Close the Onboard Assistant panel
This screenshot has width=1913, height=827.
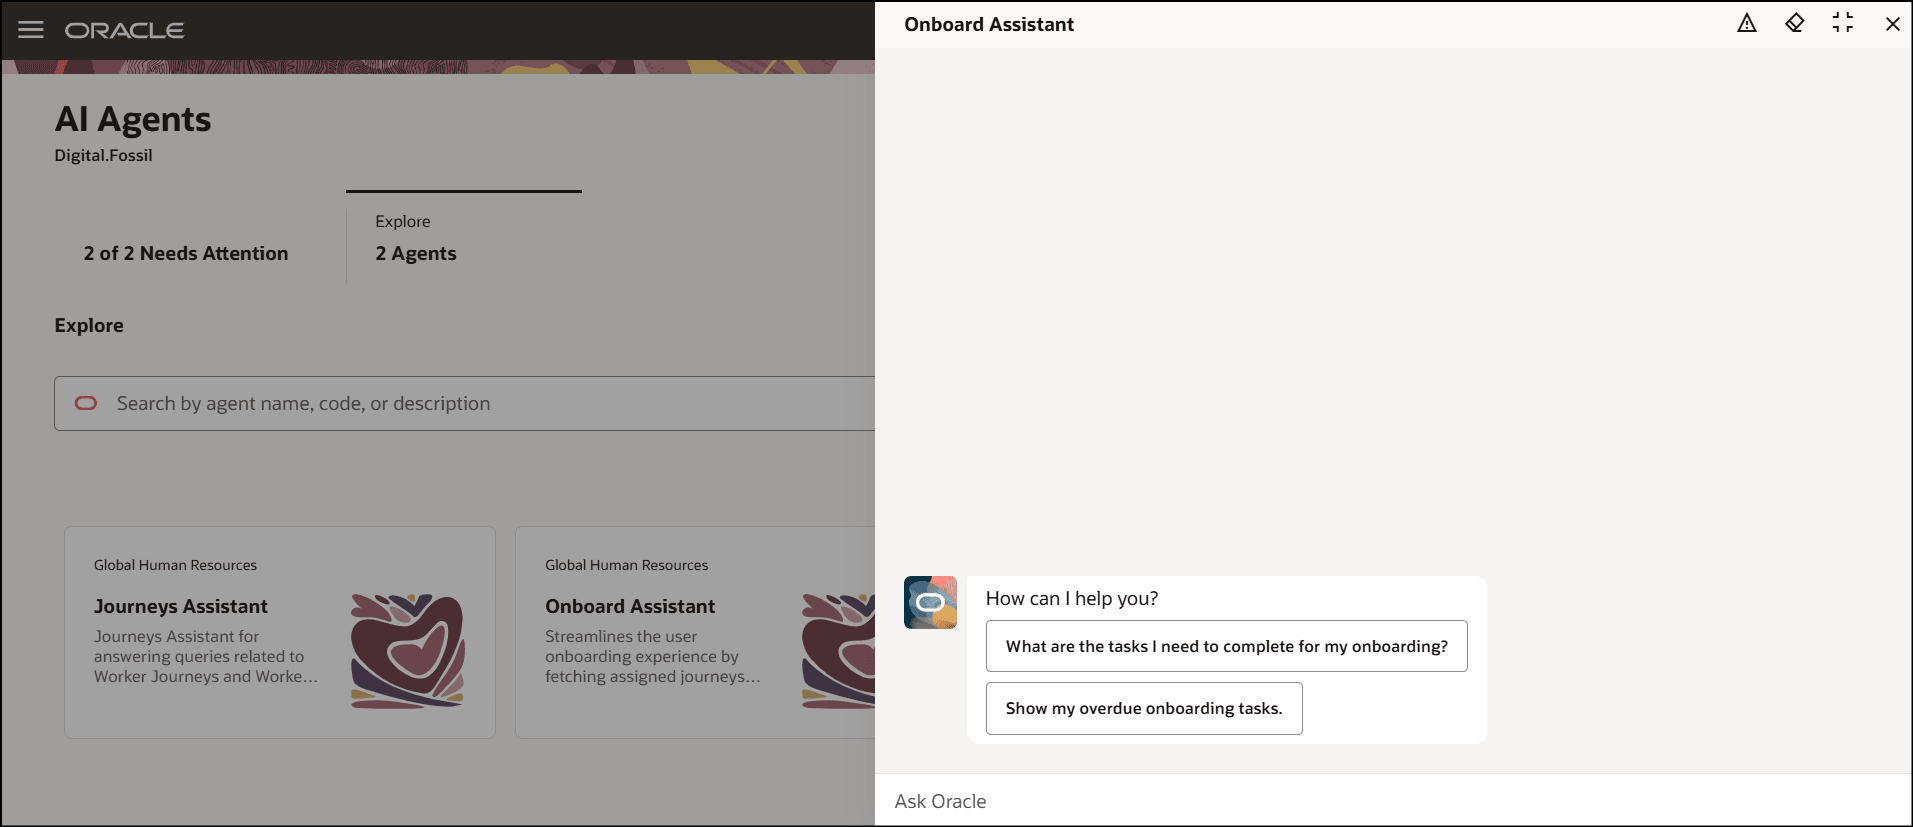tap(1892, 24)
